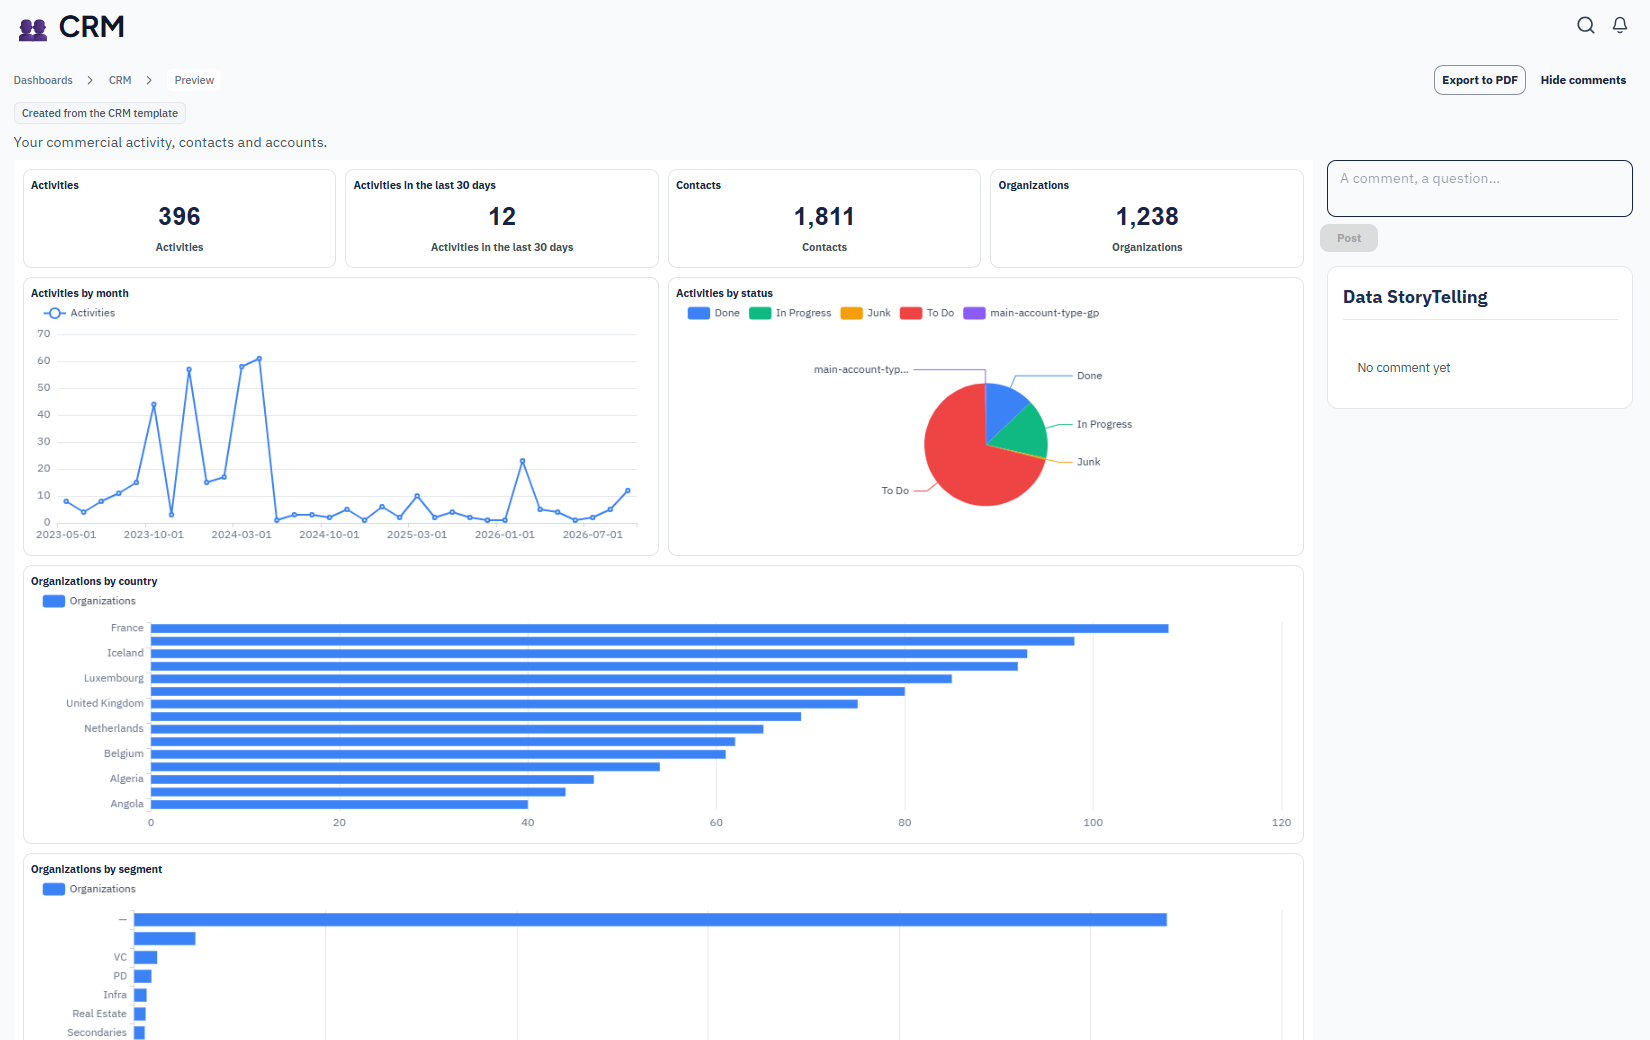The image size is (1650, 1040).
Task: Toggle main-account-type-gp legend entry
Action: (1031, 313)
